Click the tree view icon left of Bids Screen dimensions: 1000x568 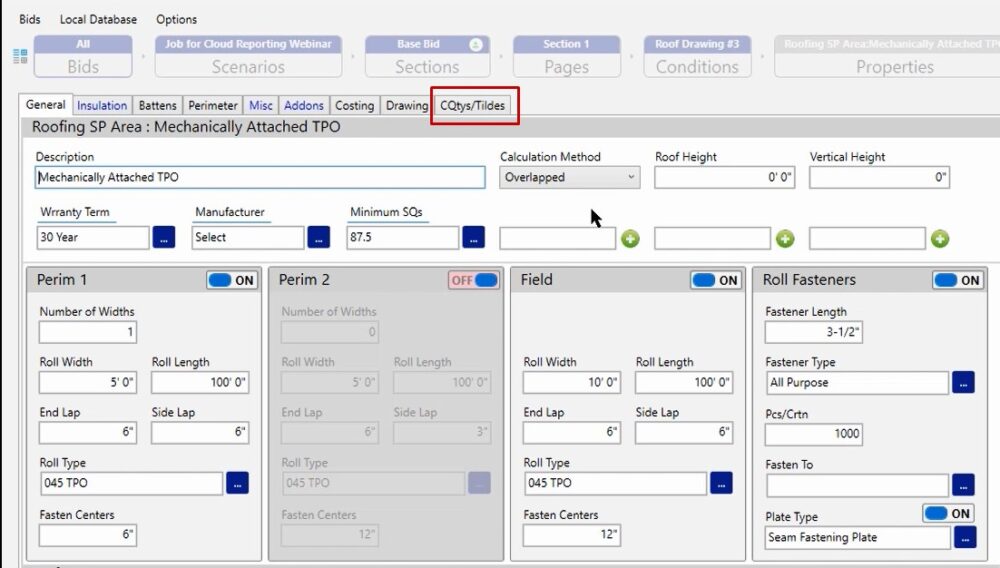20,57
